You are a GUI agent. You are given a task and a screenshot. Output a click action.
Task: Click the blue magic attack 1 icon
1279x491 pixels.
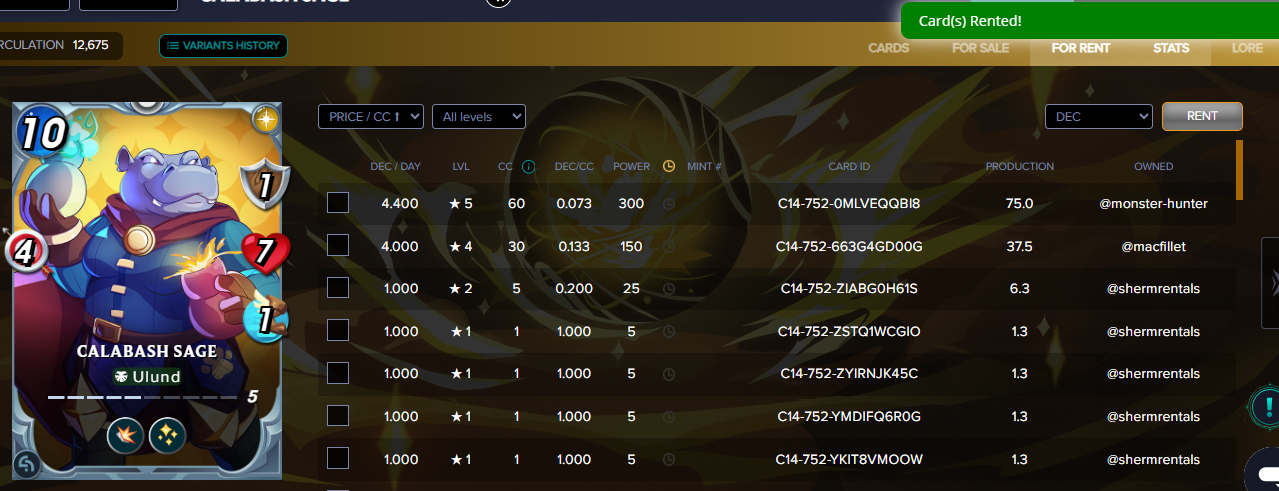[266, 318]
